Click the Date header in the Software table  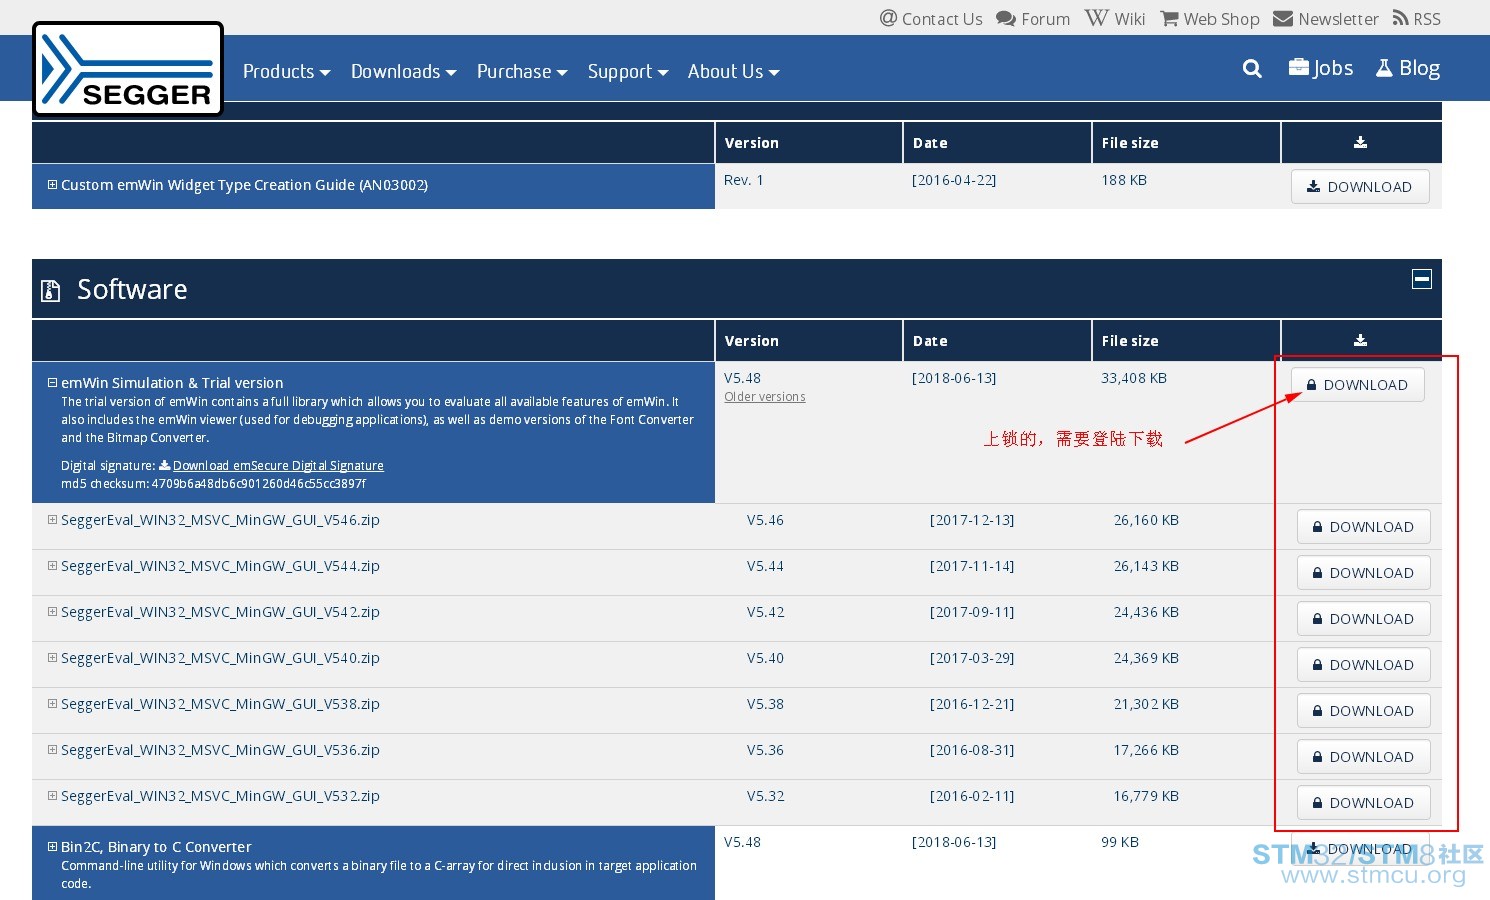click(930, 341)
